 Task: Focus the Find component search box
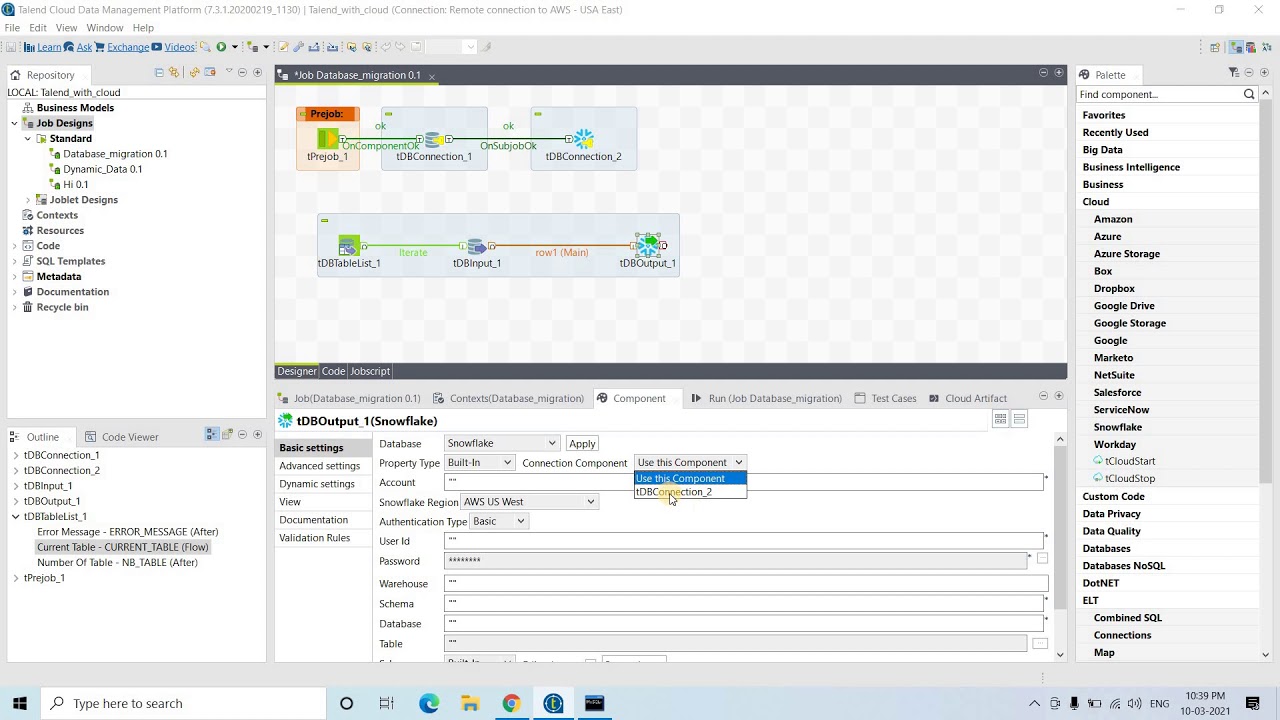click(1159, 94)
